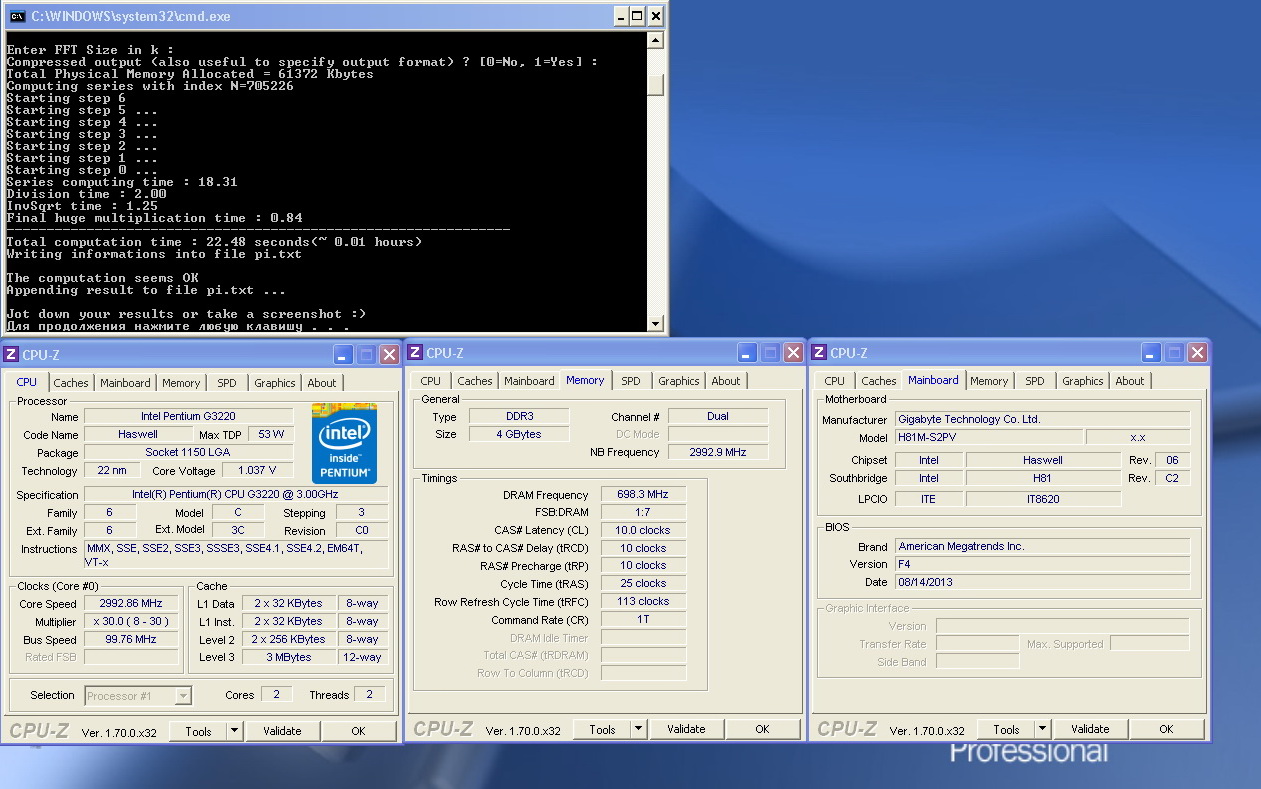Open the About tab in the left CPU-Z window

coord(322,383)
